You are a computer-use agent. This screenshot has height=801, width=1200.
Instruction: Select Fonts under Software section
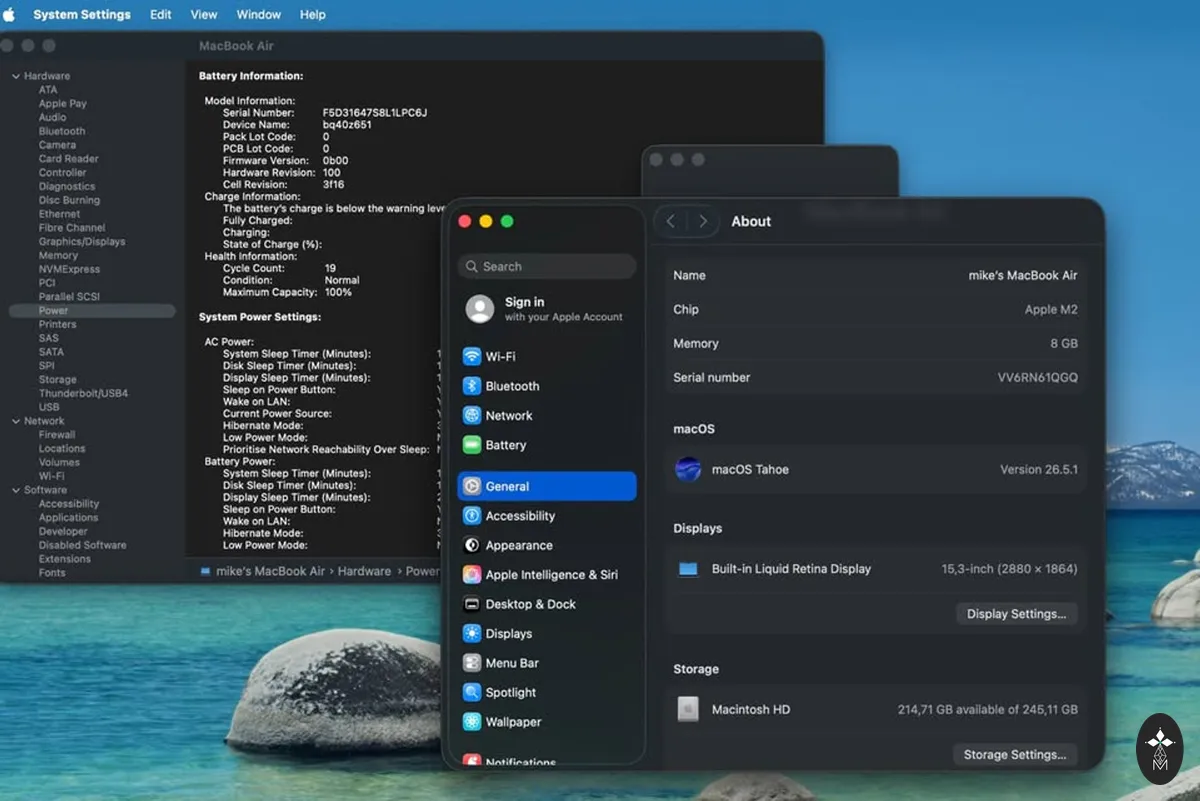[52, 573]
